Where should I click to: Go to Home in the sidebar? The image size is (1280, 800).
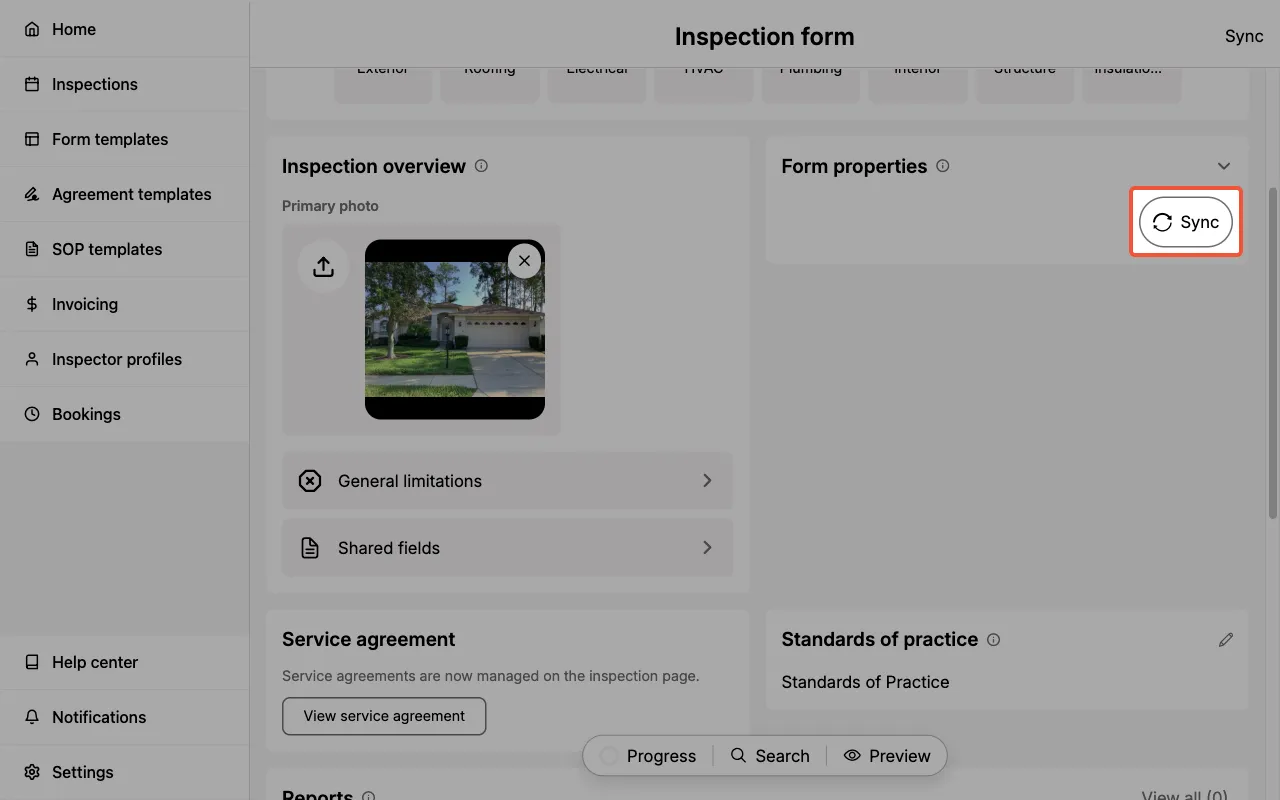pyautogui.click(x=124, y=29)
